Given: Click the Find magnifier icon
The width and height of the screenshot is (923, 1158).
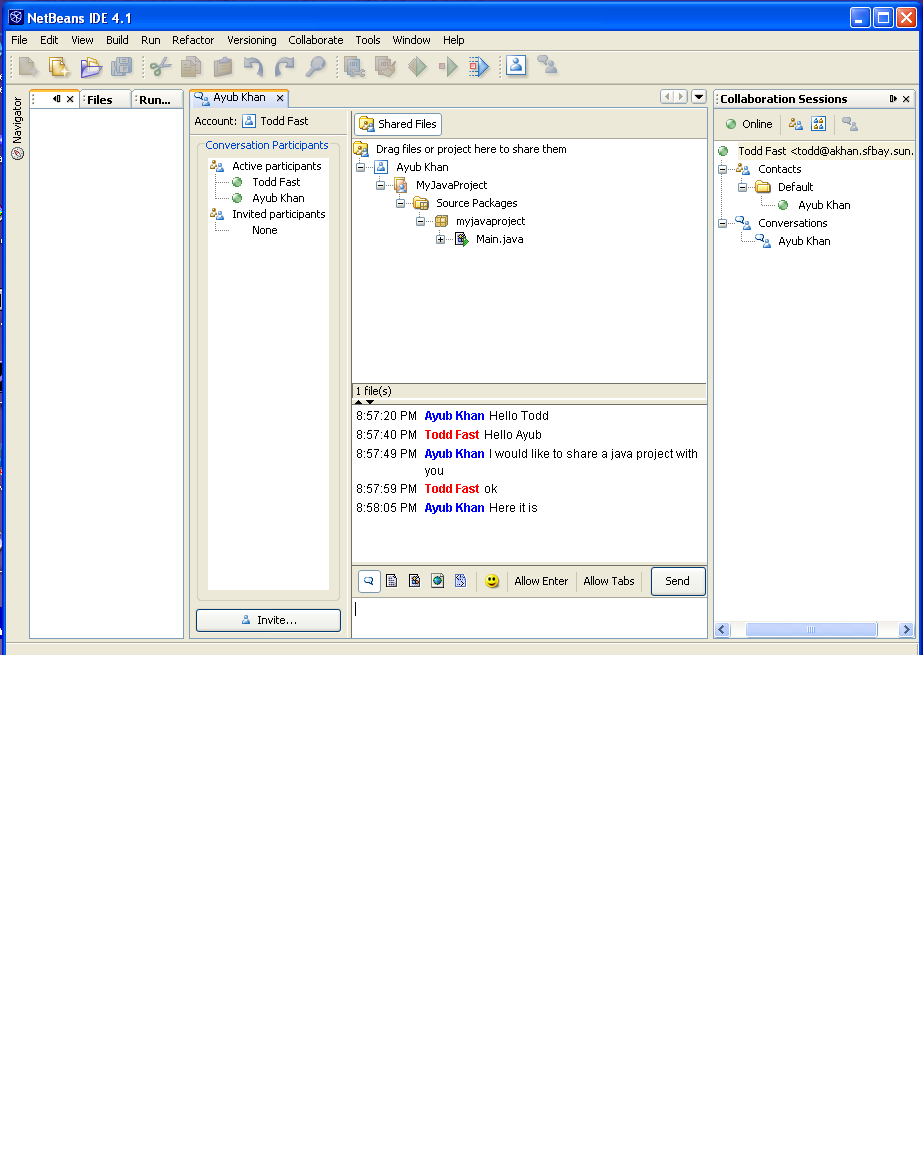Looking at the screenshot, I should [316, 67].
